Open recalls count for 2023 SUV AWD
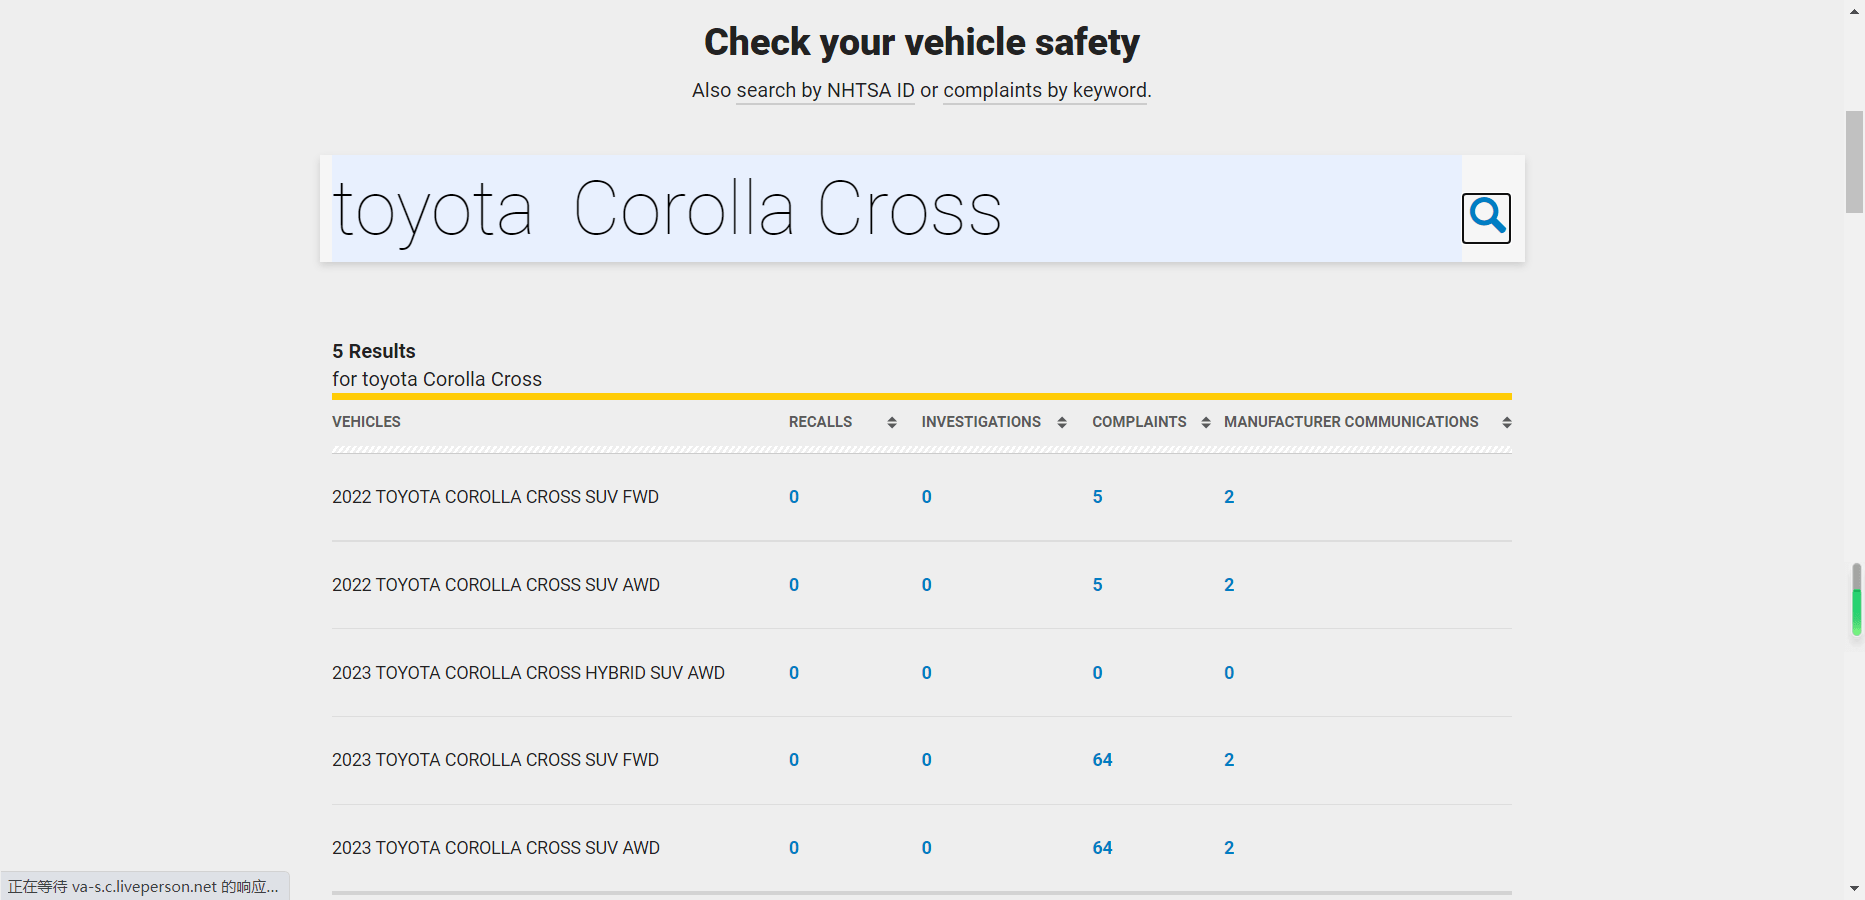 (794, 848)
